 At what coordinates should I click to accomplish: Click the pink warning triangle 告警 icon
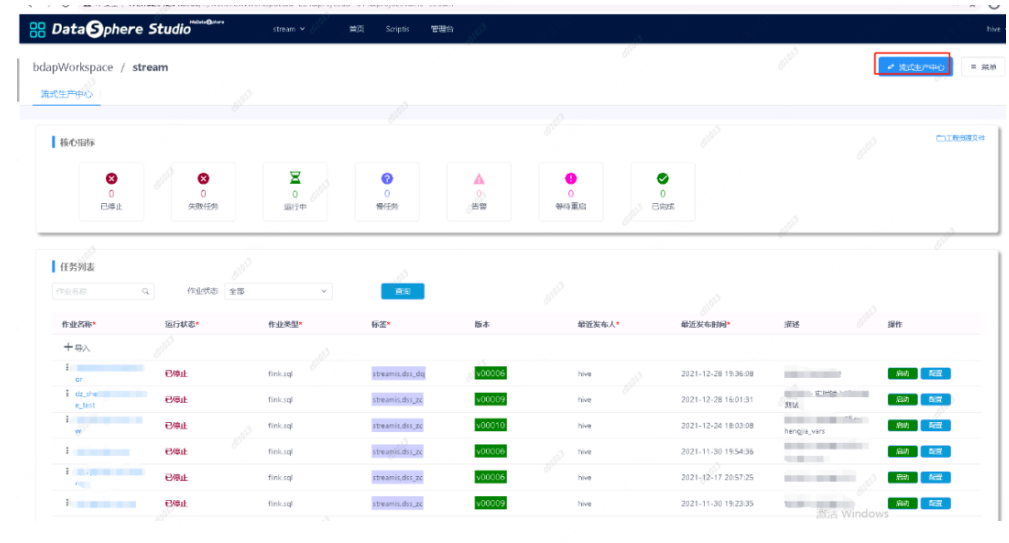[x=479, y=179]
